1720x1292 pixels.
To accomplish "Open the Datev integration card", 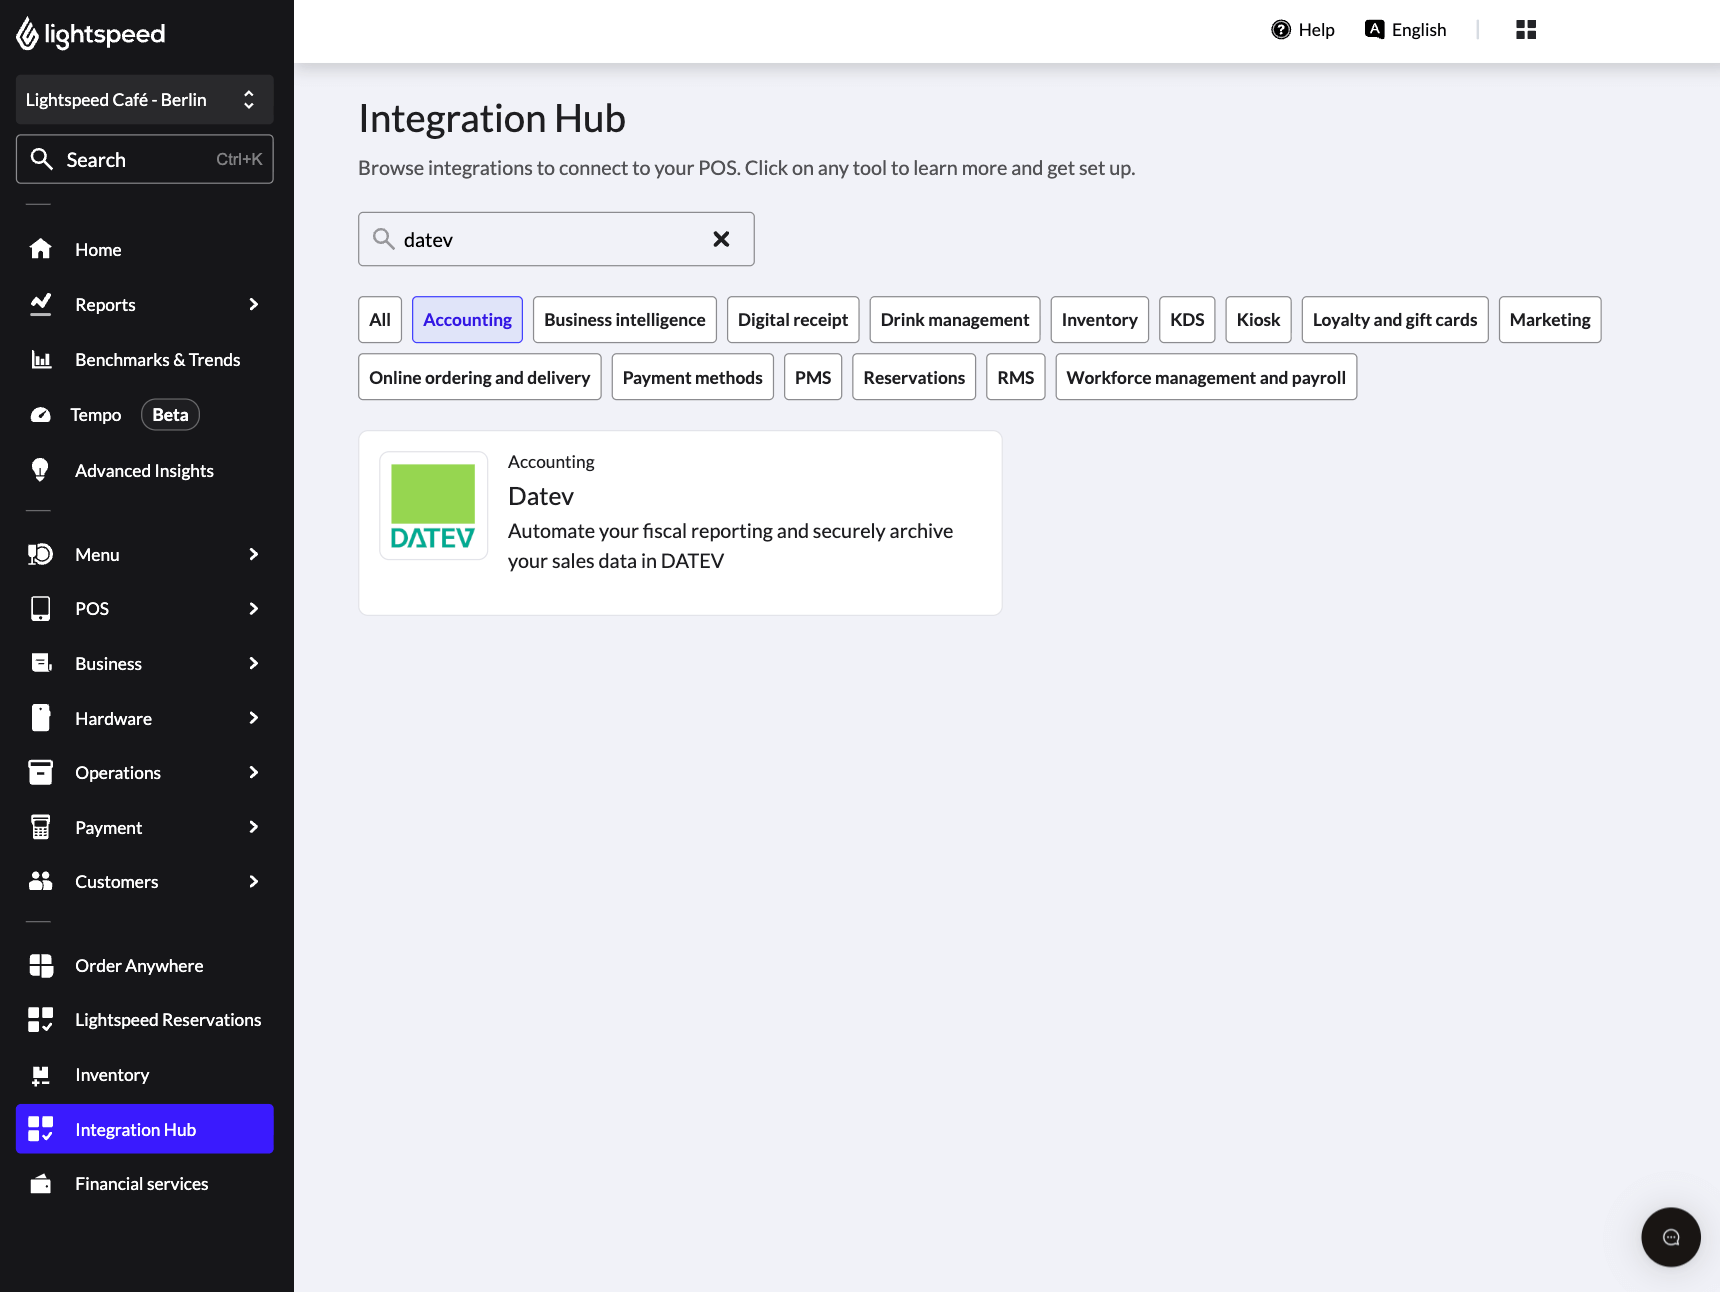I will (680, 521).
